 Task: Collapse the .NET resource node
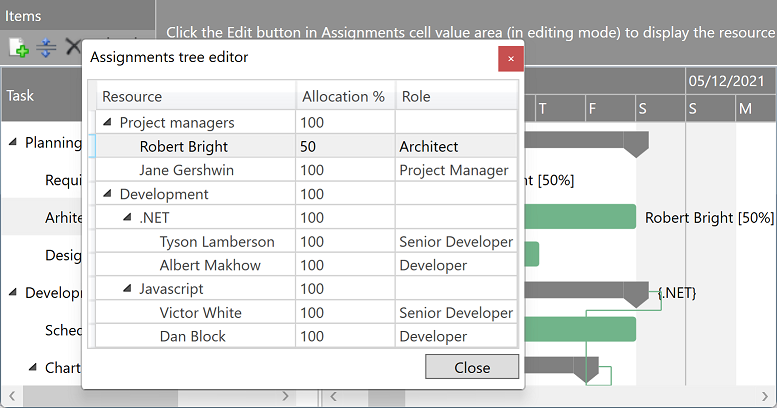(127, 218)
